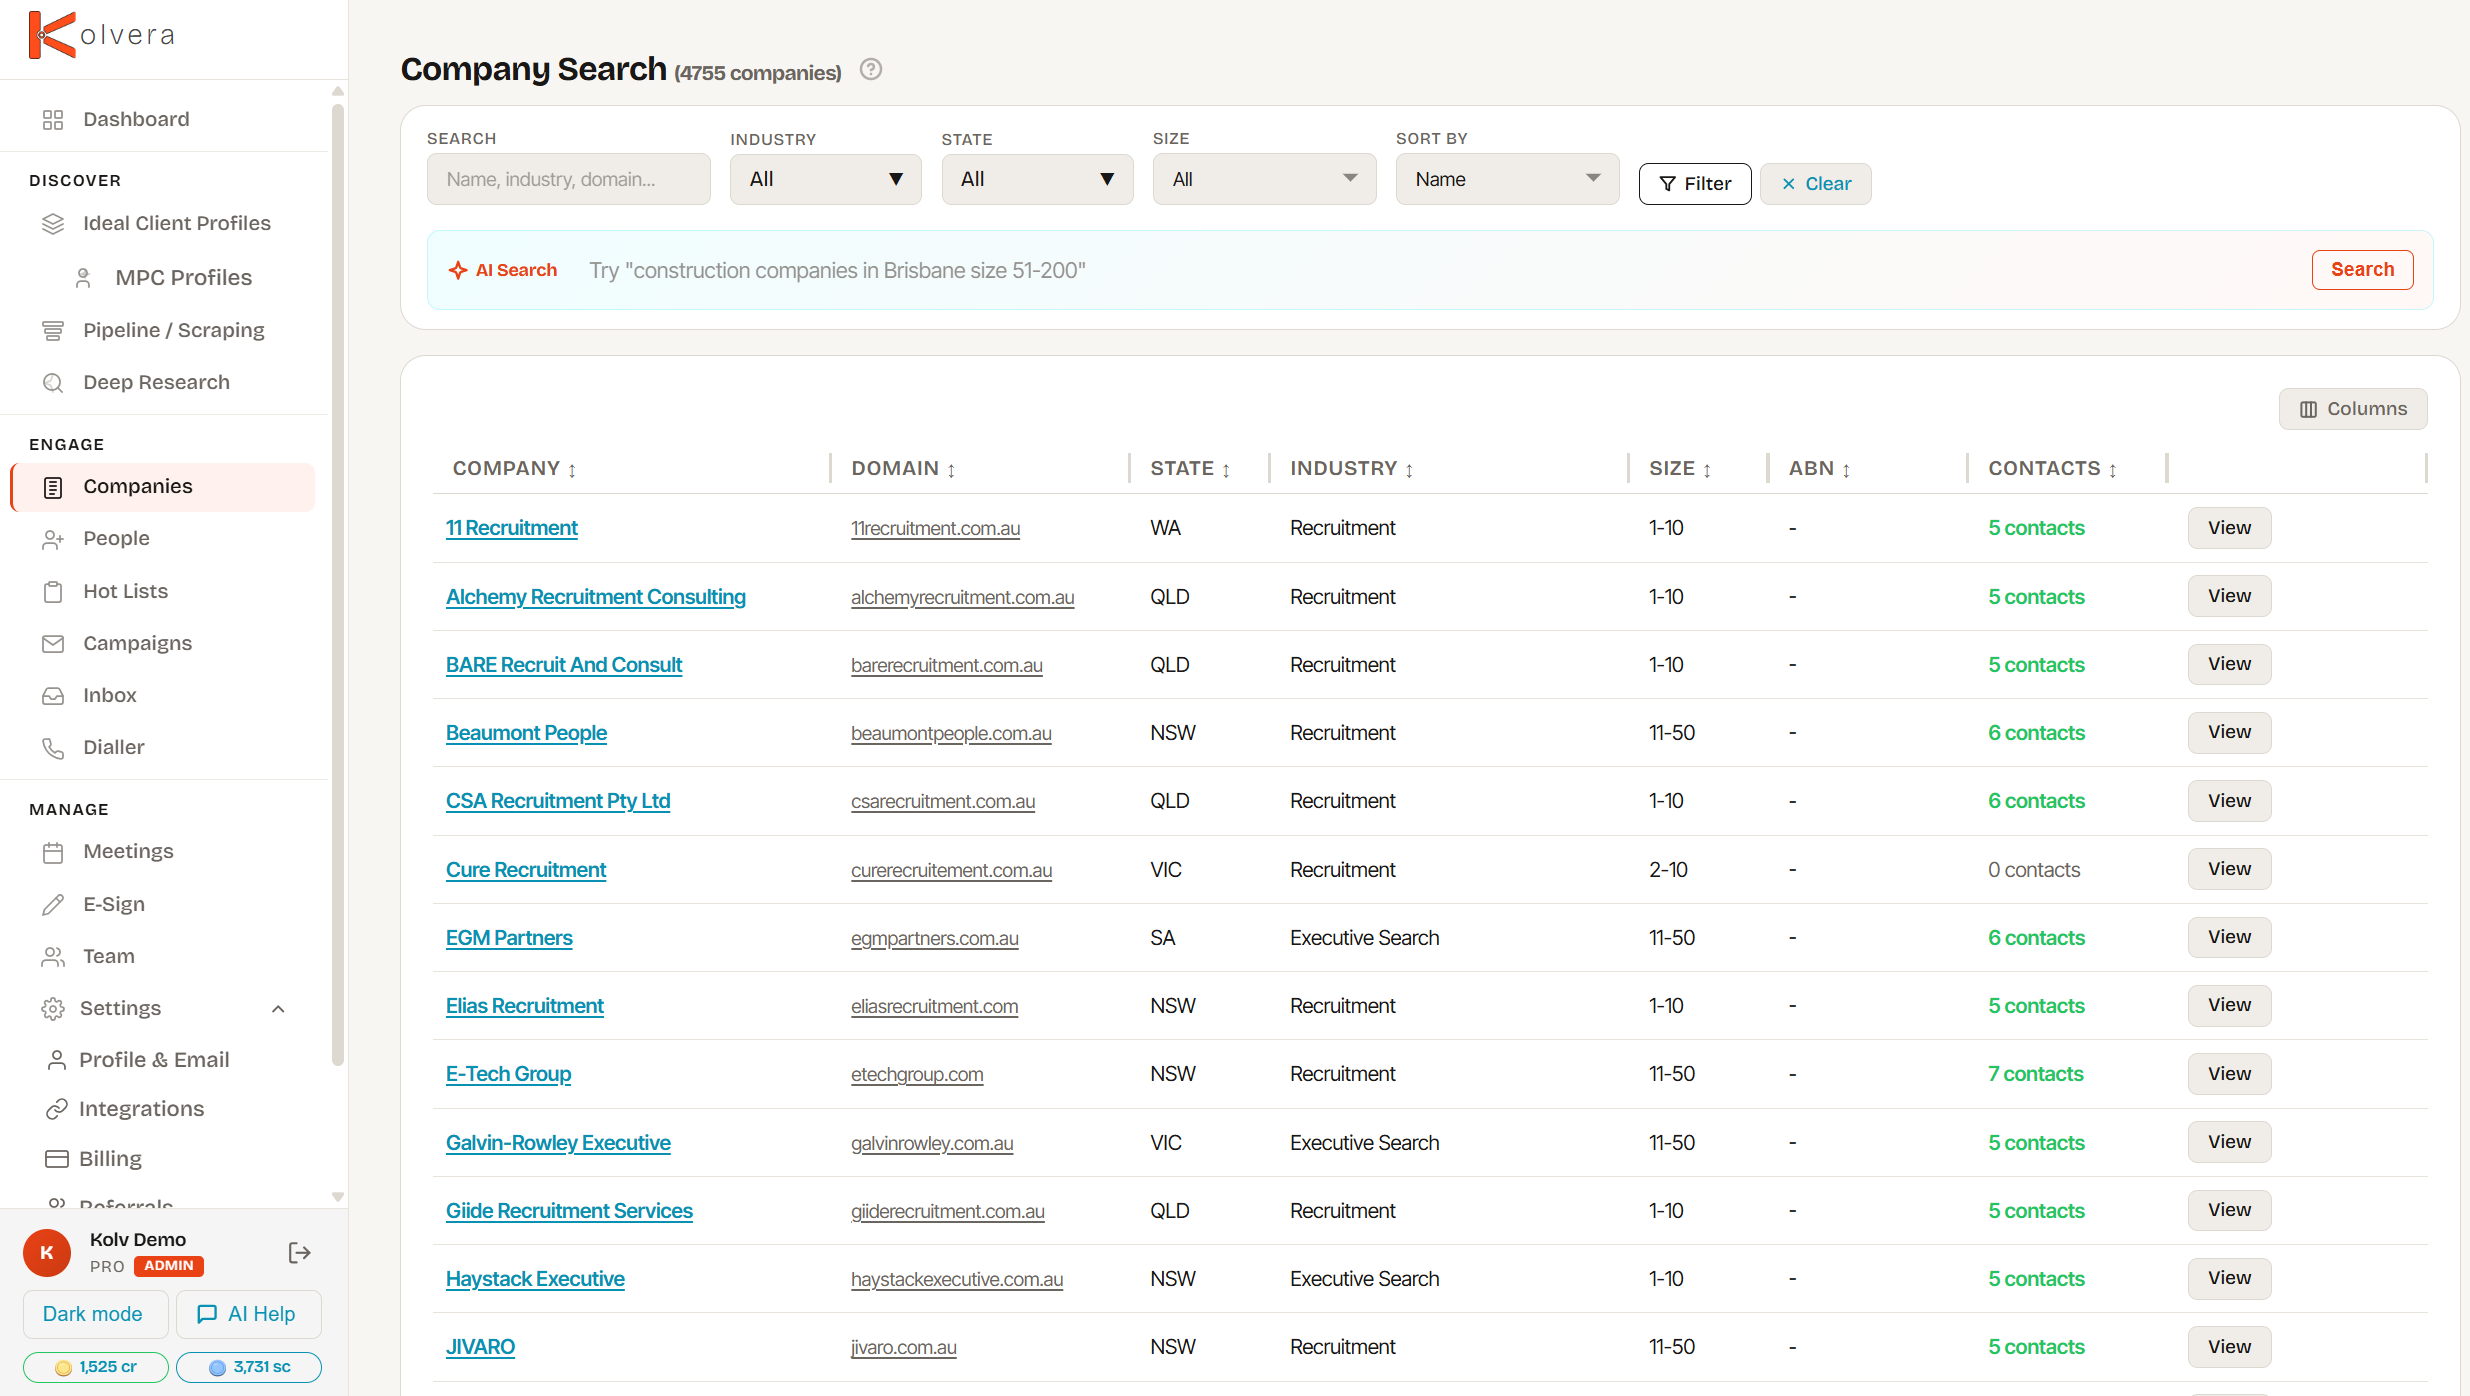
Task: Click the E-Sign pen icon
Action: point(53,905)
